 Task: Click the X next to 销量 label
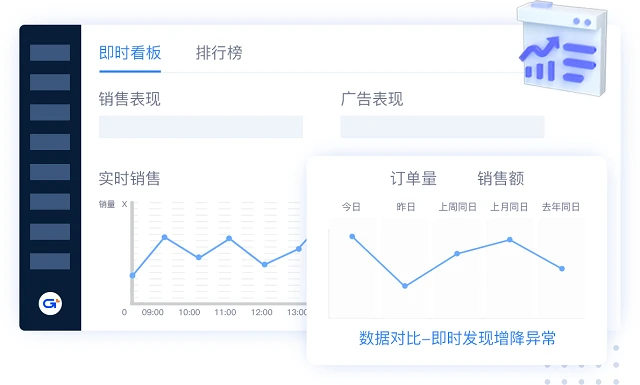point(124,204)
